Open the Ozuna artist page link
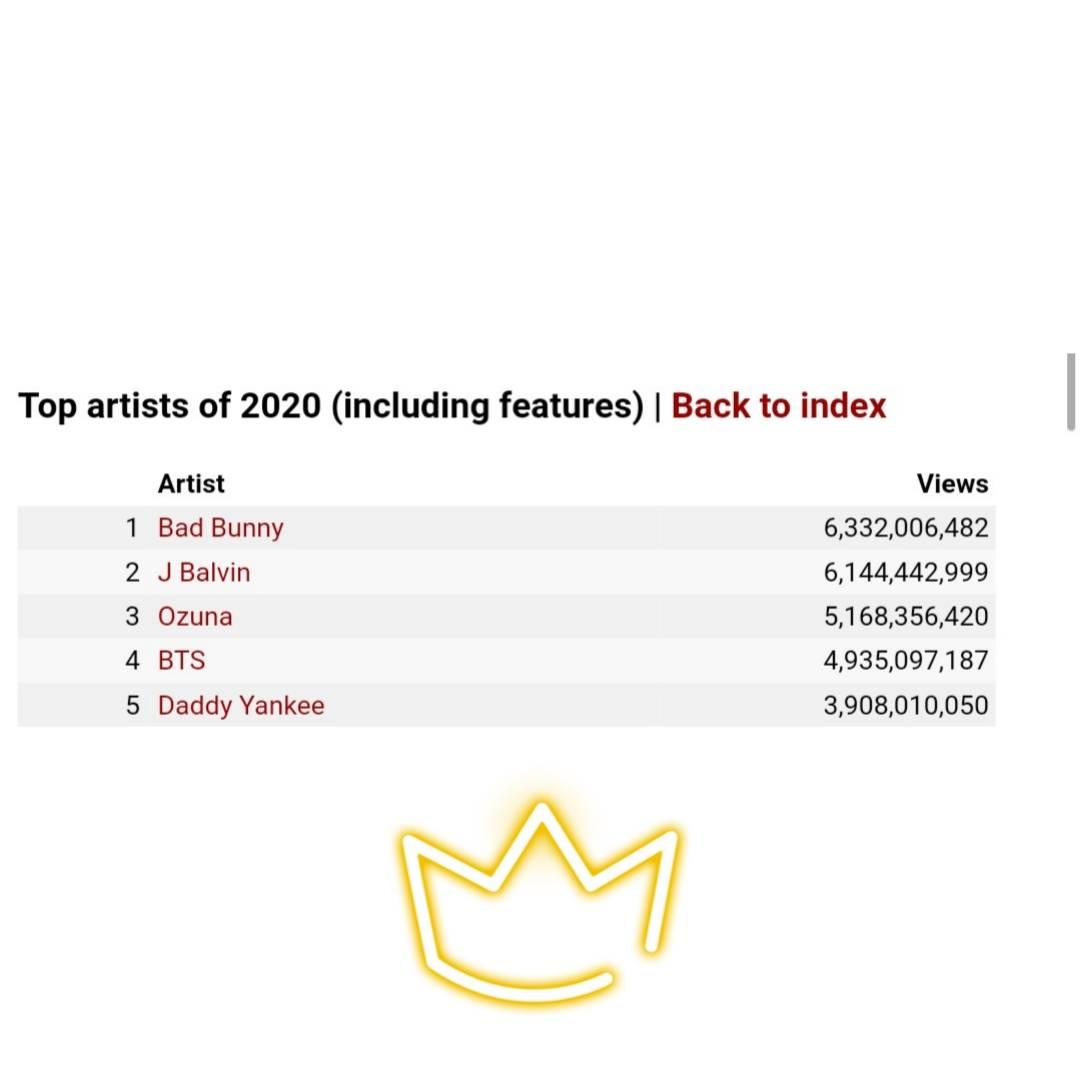Image resolution: width=1080 pixels, height=1080 pixels. (x=195, y=617)
